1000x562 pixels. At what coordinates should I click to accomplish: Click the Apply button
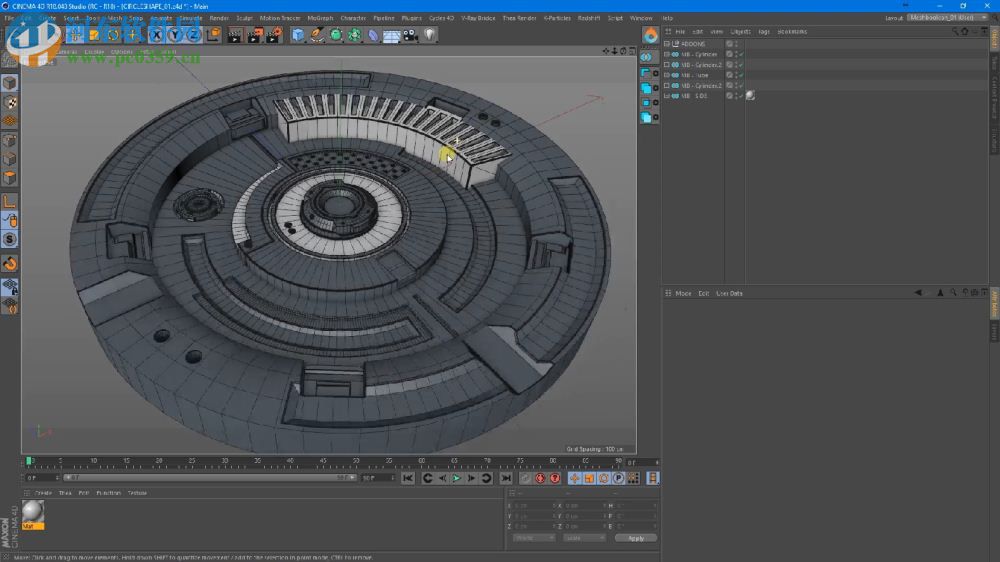coord(636,538)
